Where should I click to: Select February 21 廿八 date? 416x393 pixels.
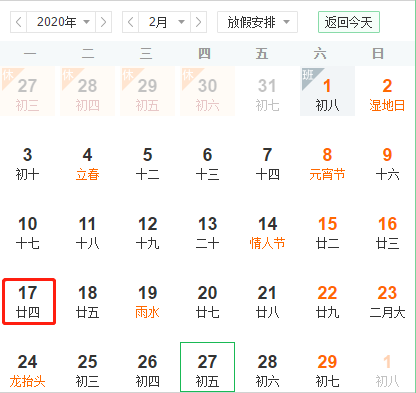[267, 302]
